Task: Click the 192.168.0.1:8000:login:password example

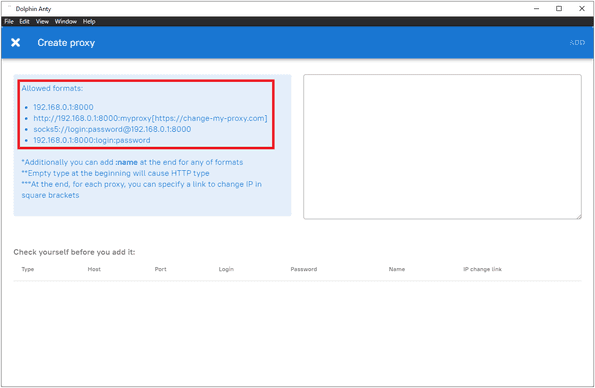Action: tap(92, 140)
